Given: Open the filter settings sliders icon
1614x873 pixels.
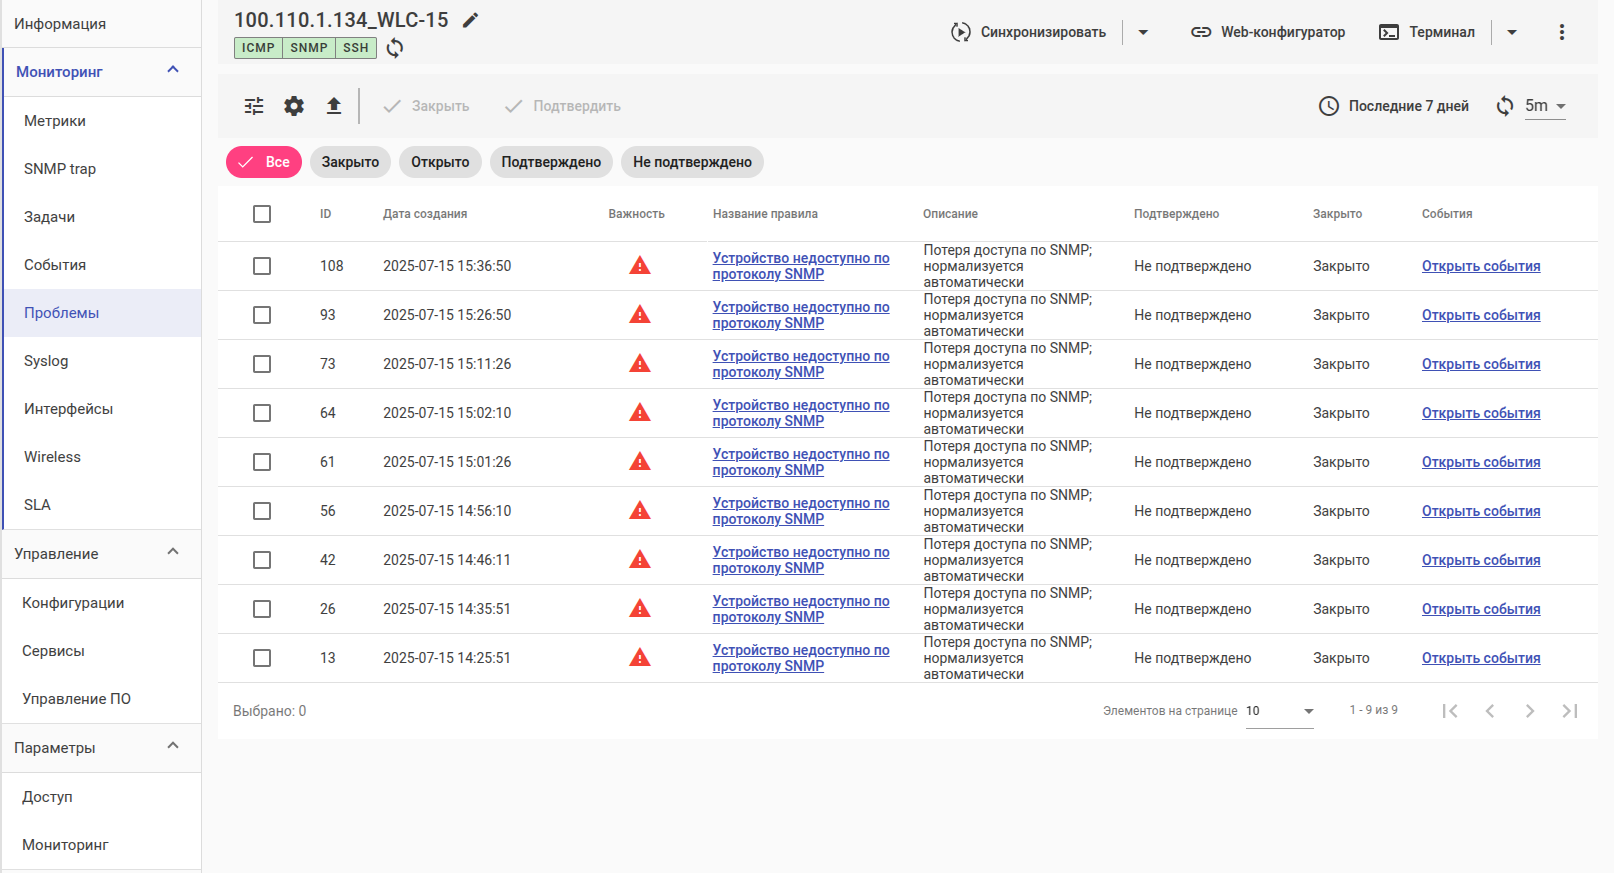Looking at the screenshot, I should (254, 106).
